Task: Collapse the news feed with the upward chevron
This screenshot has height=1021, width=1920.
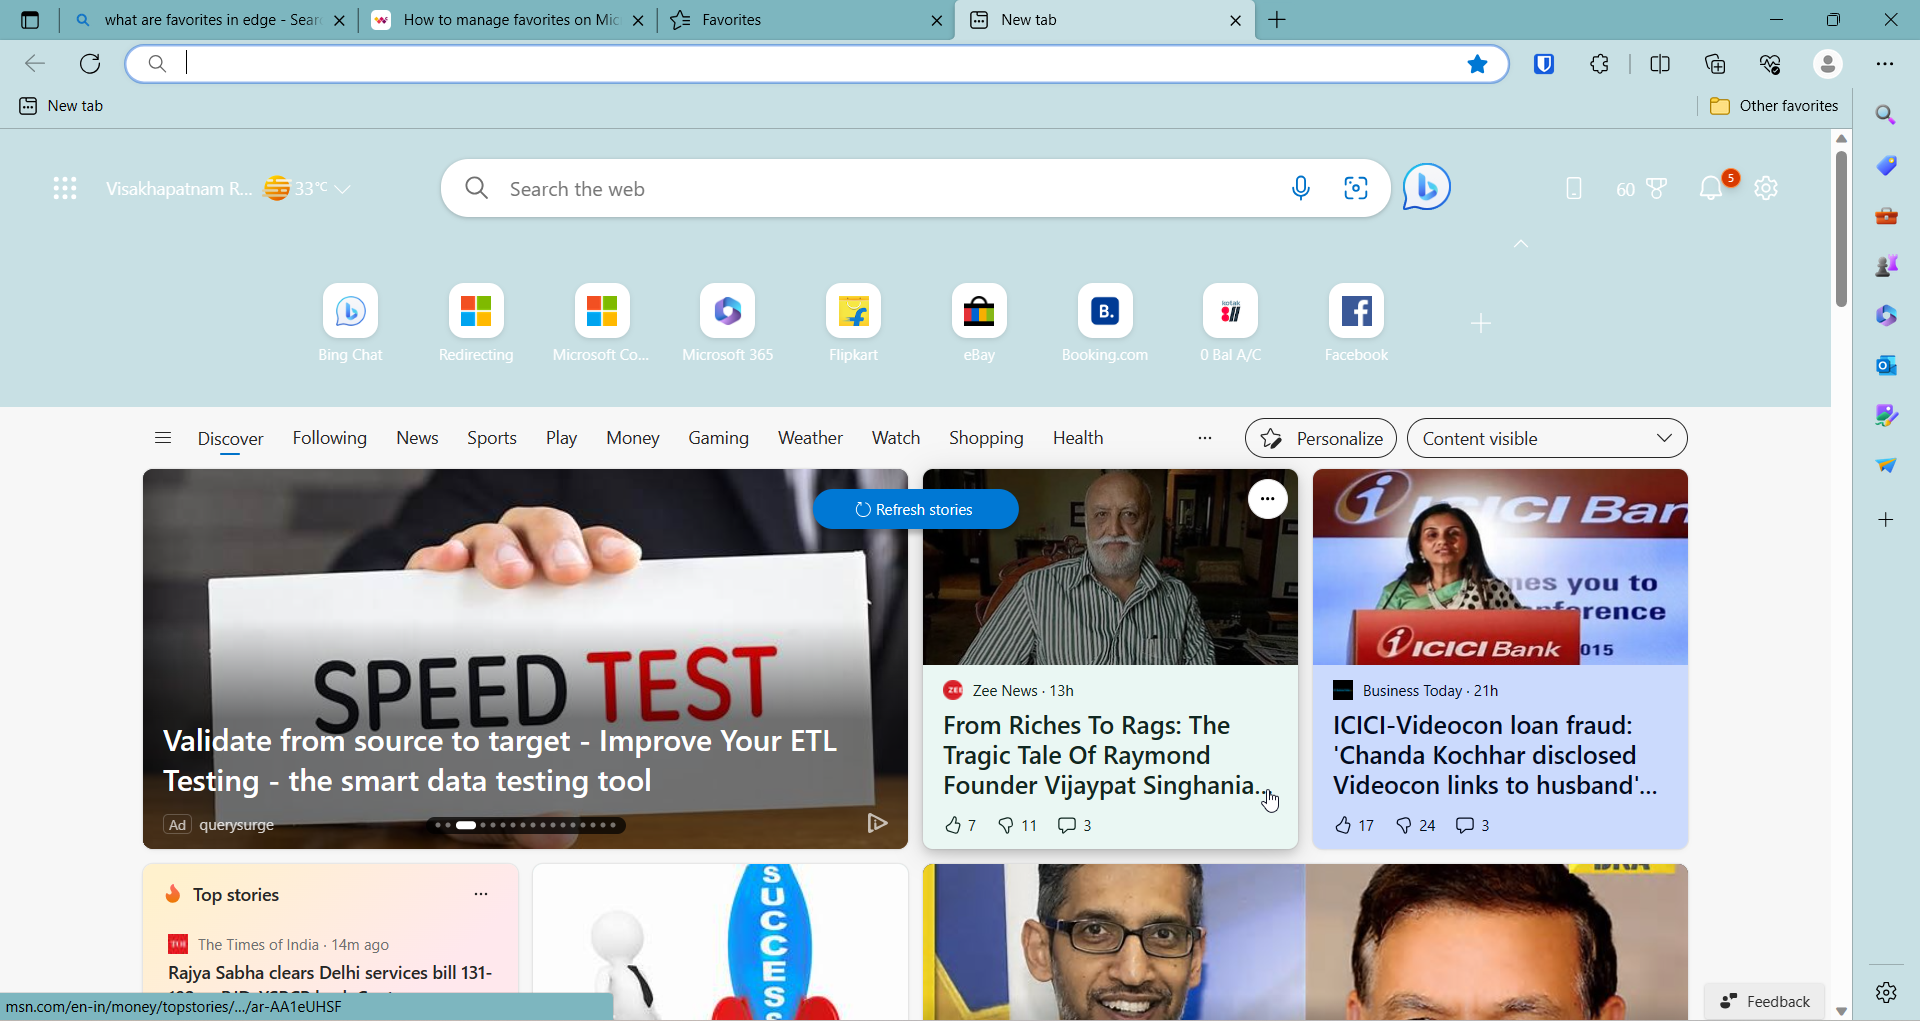Action: [1519, 243]
